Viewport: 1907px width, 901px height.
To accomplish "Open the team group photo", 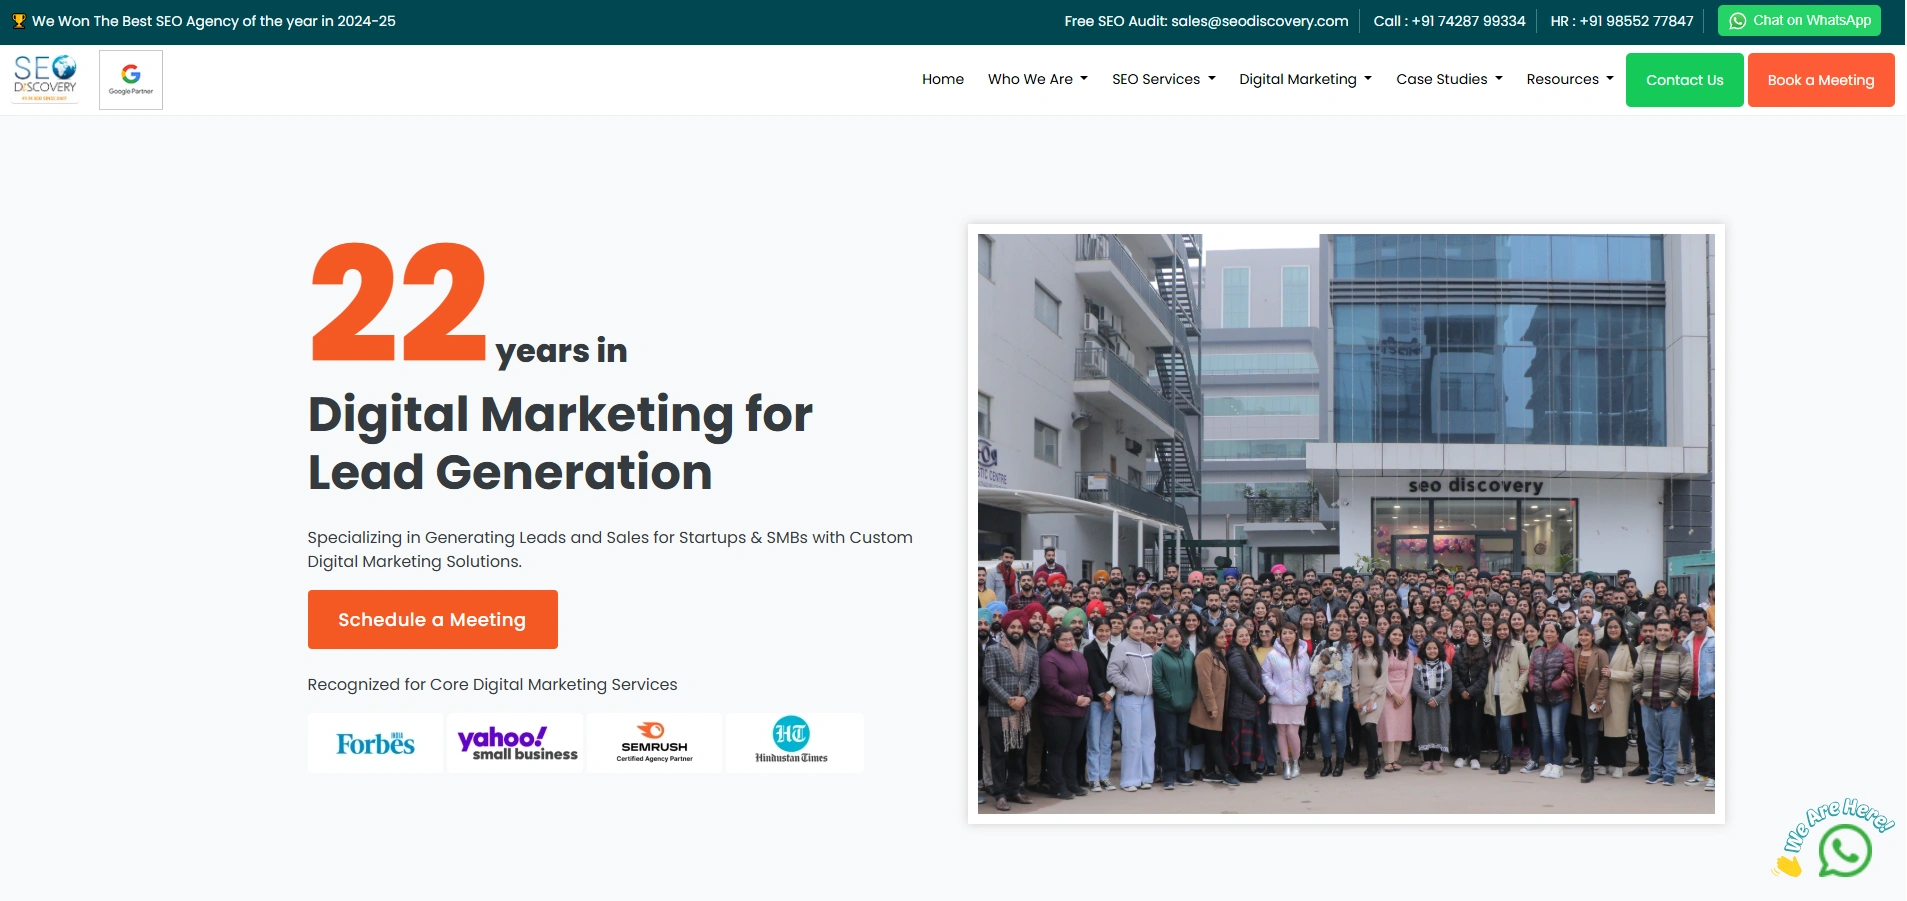I will [x=1345, y=523].
